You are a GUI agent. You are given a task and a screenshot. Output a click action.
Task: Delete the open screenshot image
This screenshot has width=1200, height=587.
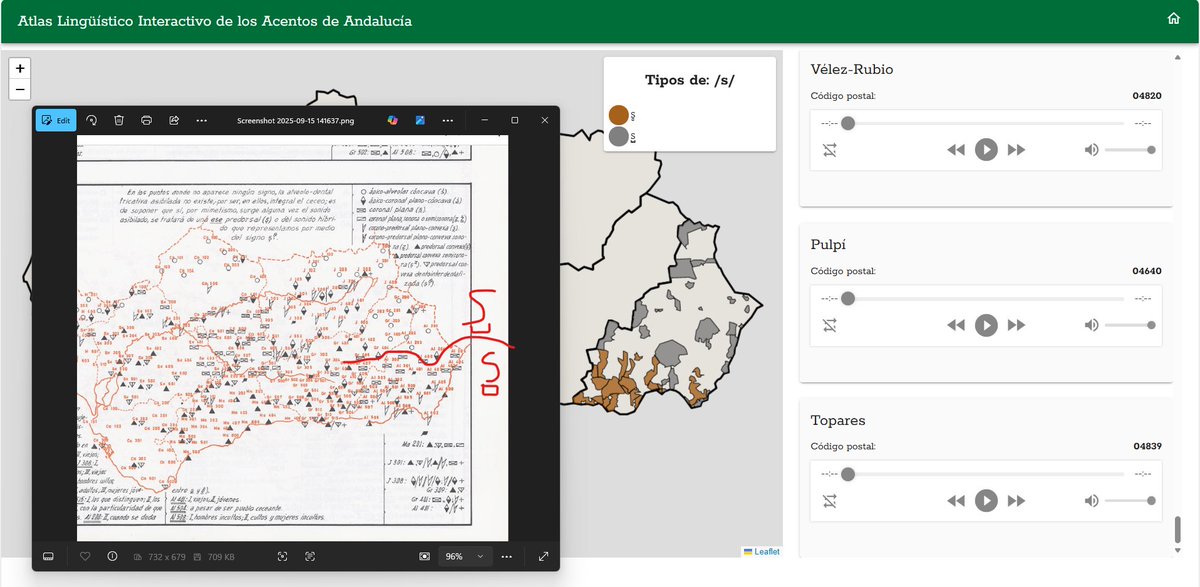click(x=119, y=120)
